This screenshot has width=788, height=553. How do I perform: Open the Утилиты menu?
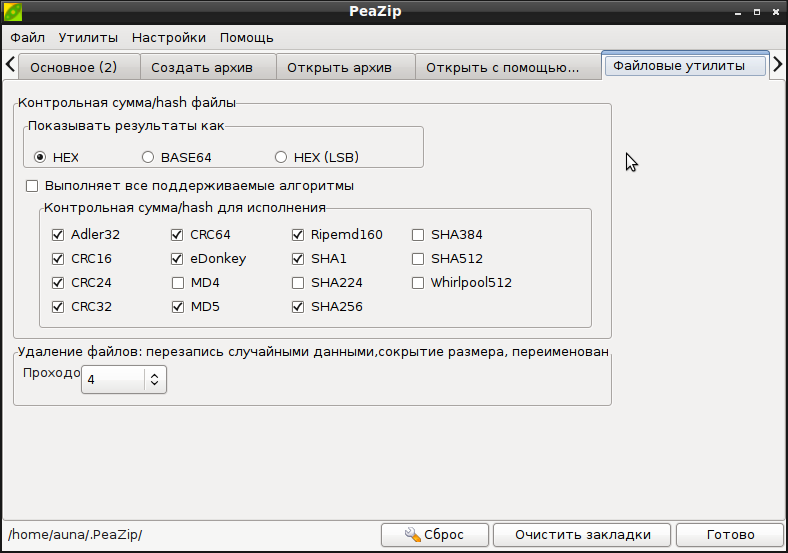pyautogui.click(x=88, y=38)
